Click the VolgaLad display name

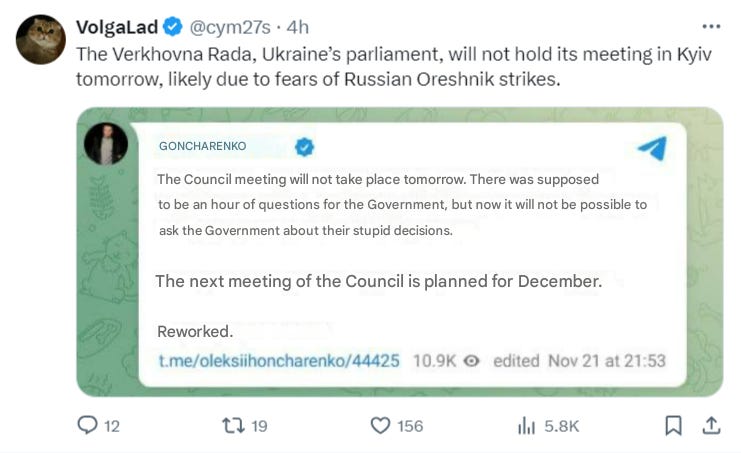tap(116, 27)
